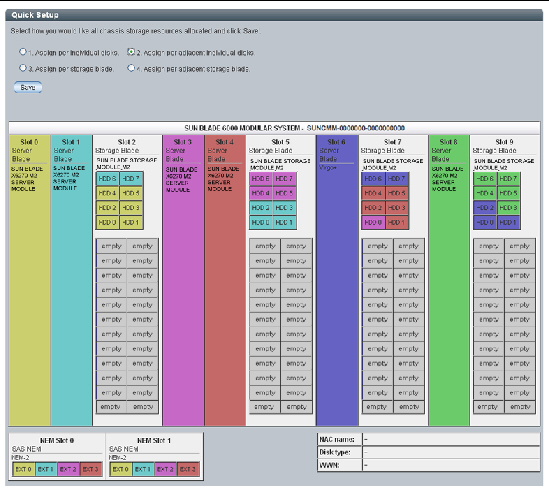Select HDD 0 in Slot 2 storage blade
This screenshot has width=549, height=488.
[107, 222]
